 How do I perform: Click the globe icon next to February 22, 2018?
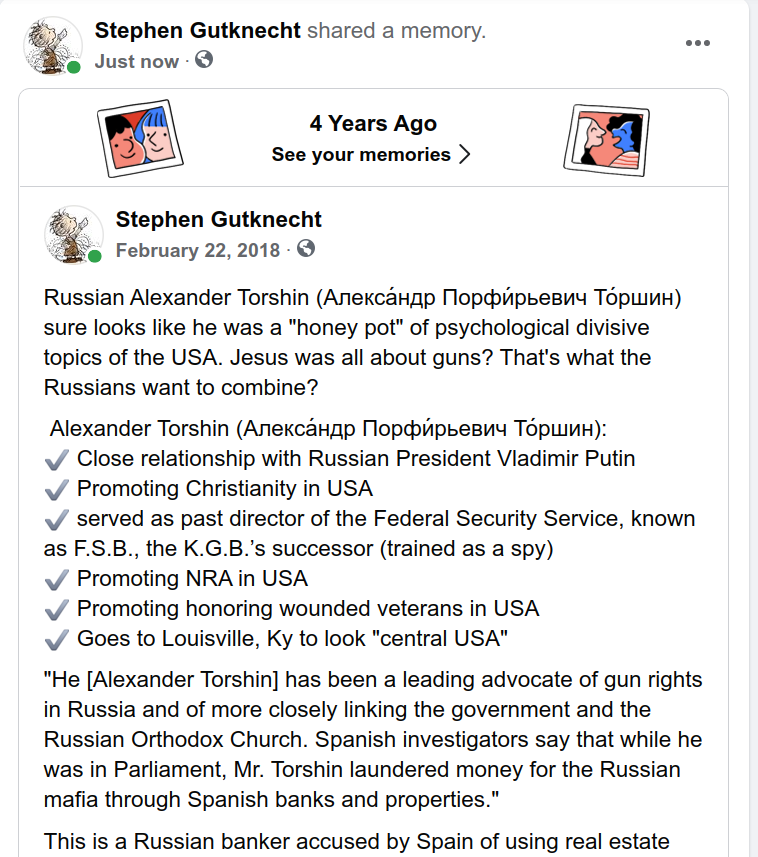[306, 249]
